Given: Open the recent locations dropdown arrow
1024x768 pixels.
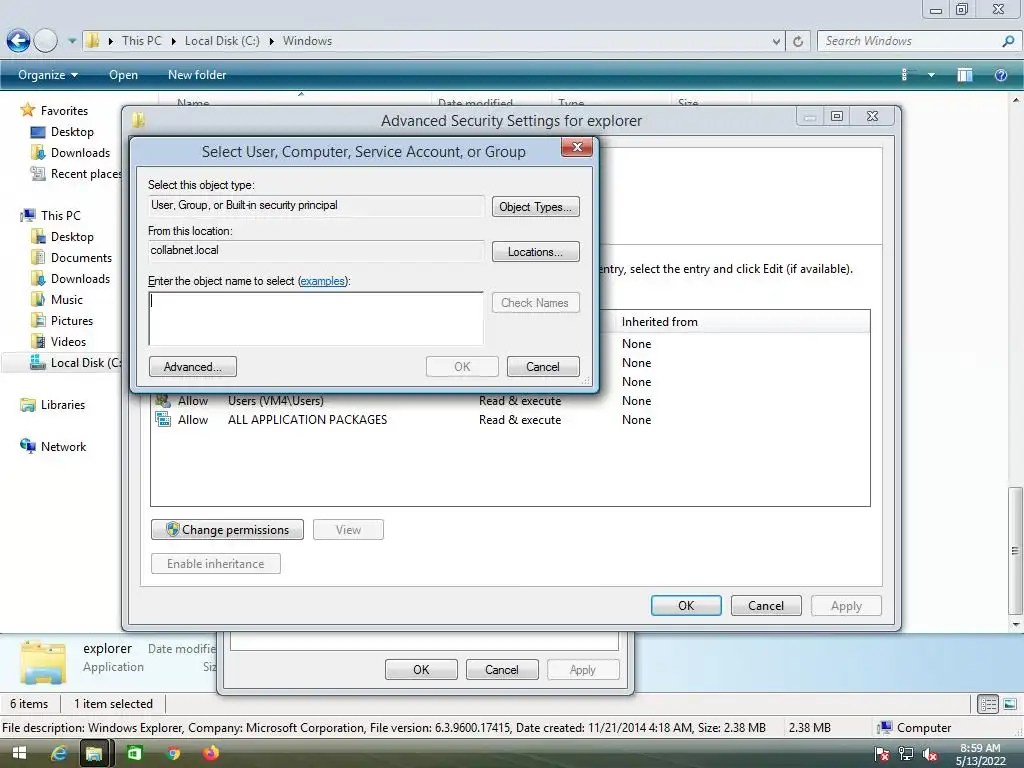Looking at the screenshot, I should 72,41.
